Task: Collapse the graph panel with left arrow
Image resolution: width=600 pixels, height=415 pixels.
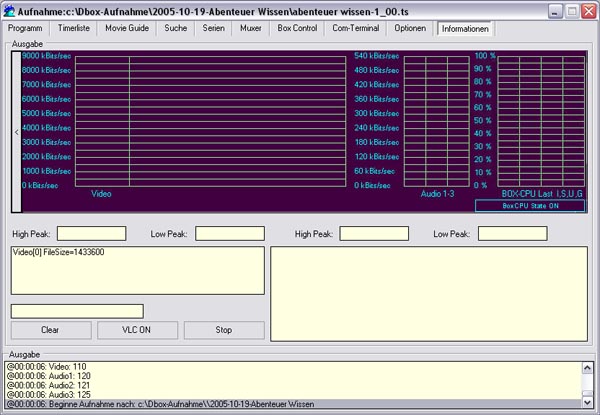Action: click(x=16, y=131)
